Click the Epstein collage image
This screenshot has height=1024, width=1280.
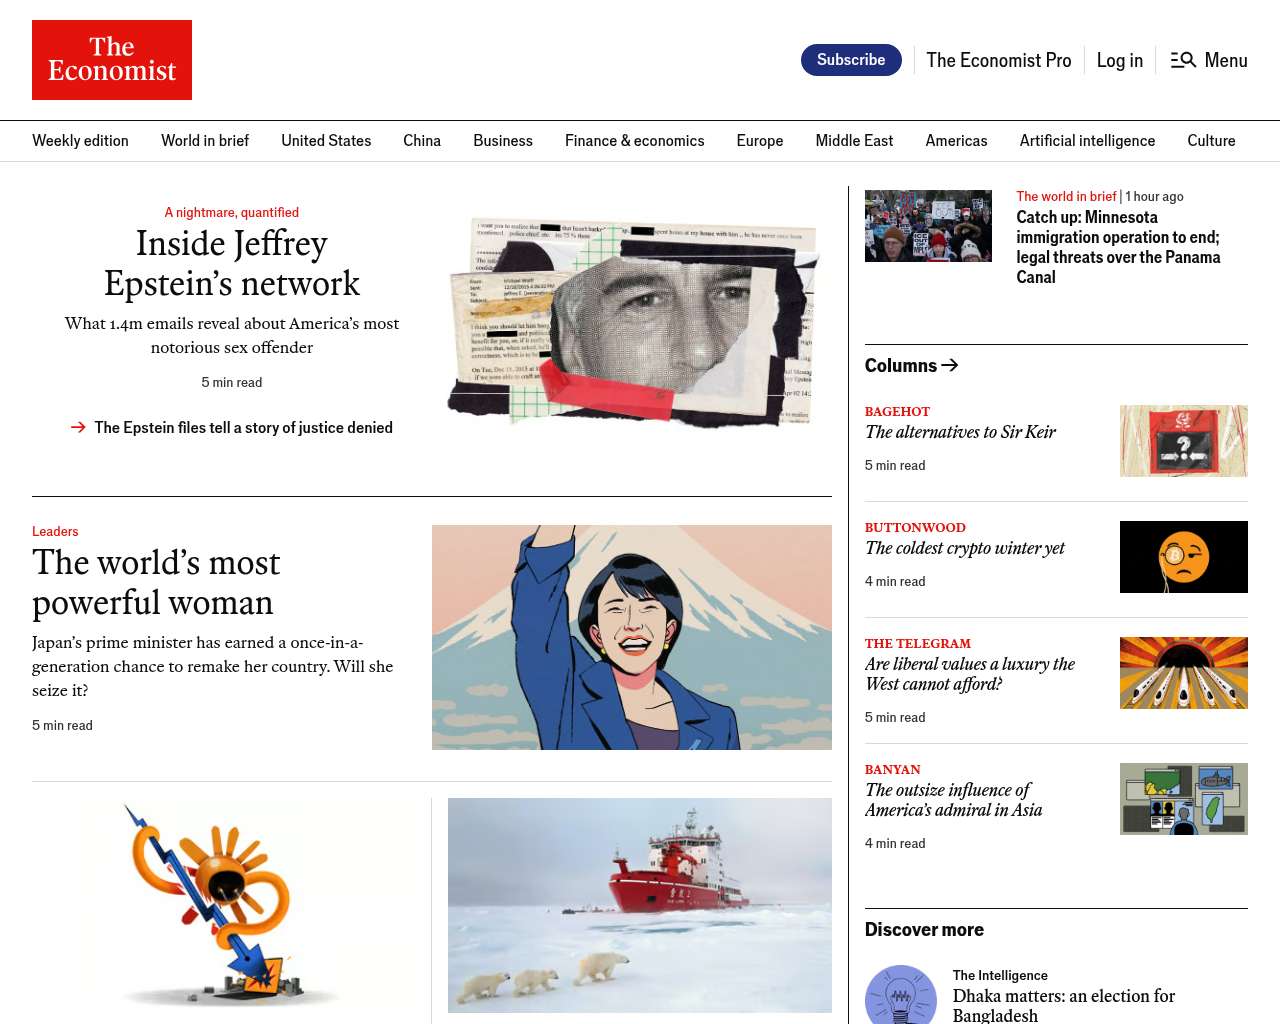(634, 322)
